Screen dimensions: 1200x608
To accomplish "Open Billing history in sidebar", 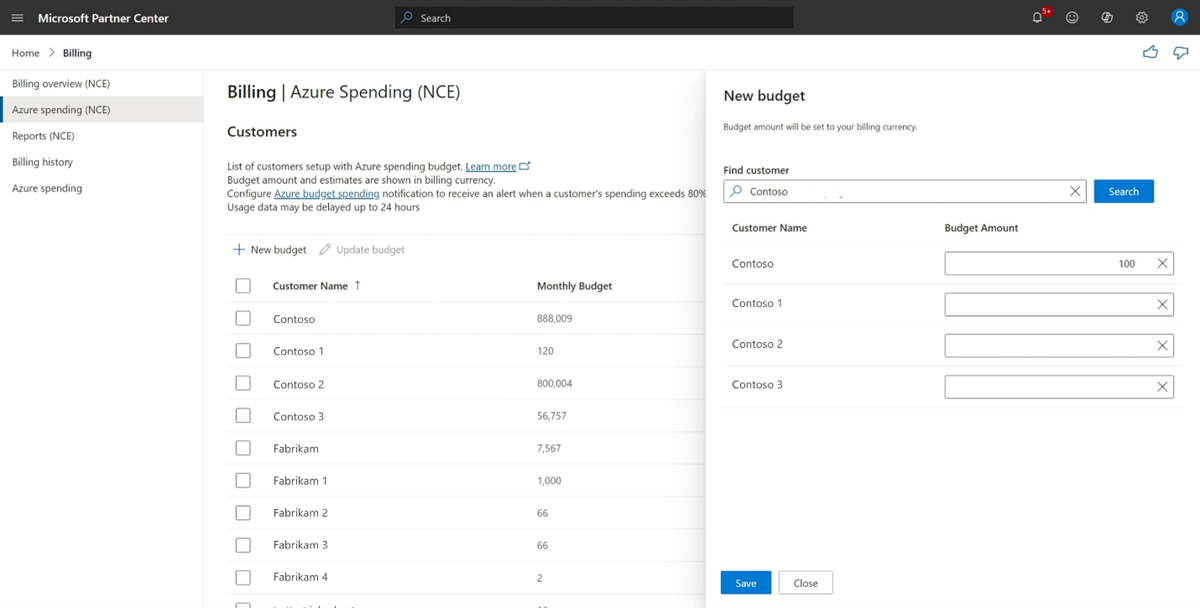I will 42,162.
